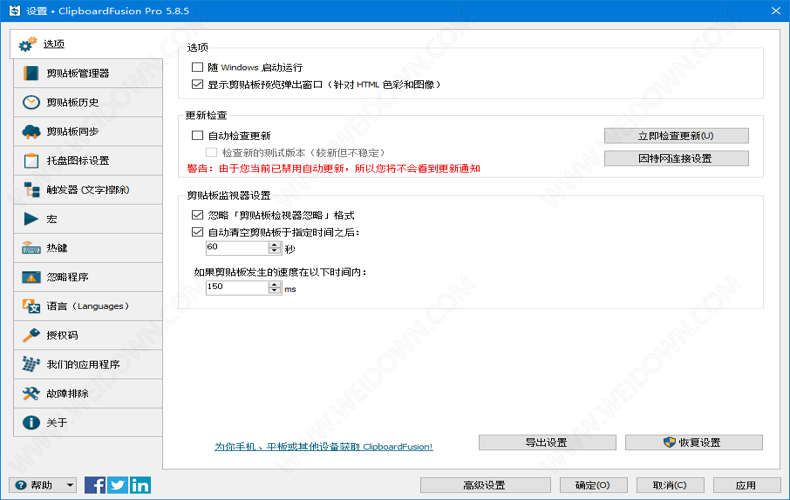
Task: Open 因特网连接设置 button
Action: [x=676, y=158]
